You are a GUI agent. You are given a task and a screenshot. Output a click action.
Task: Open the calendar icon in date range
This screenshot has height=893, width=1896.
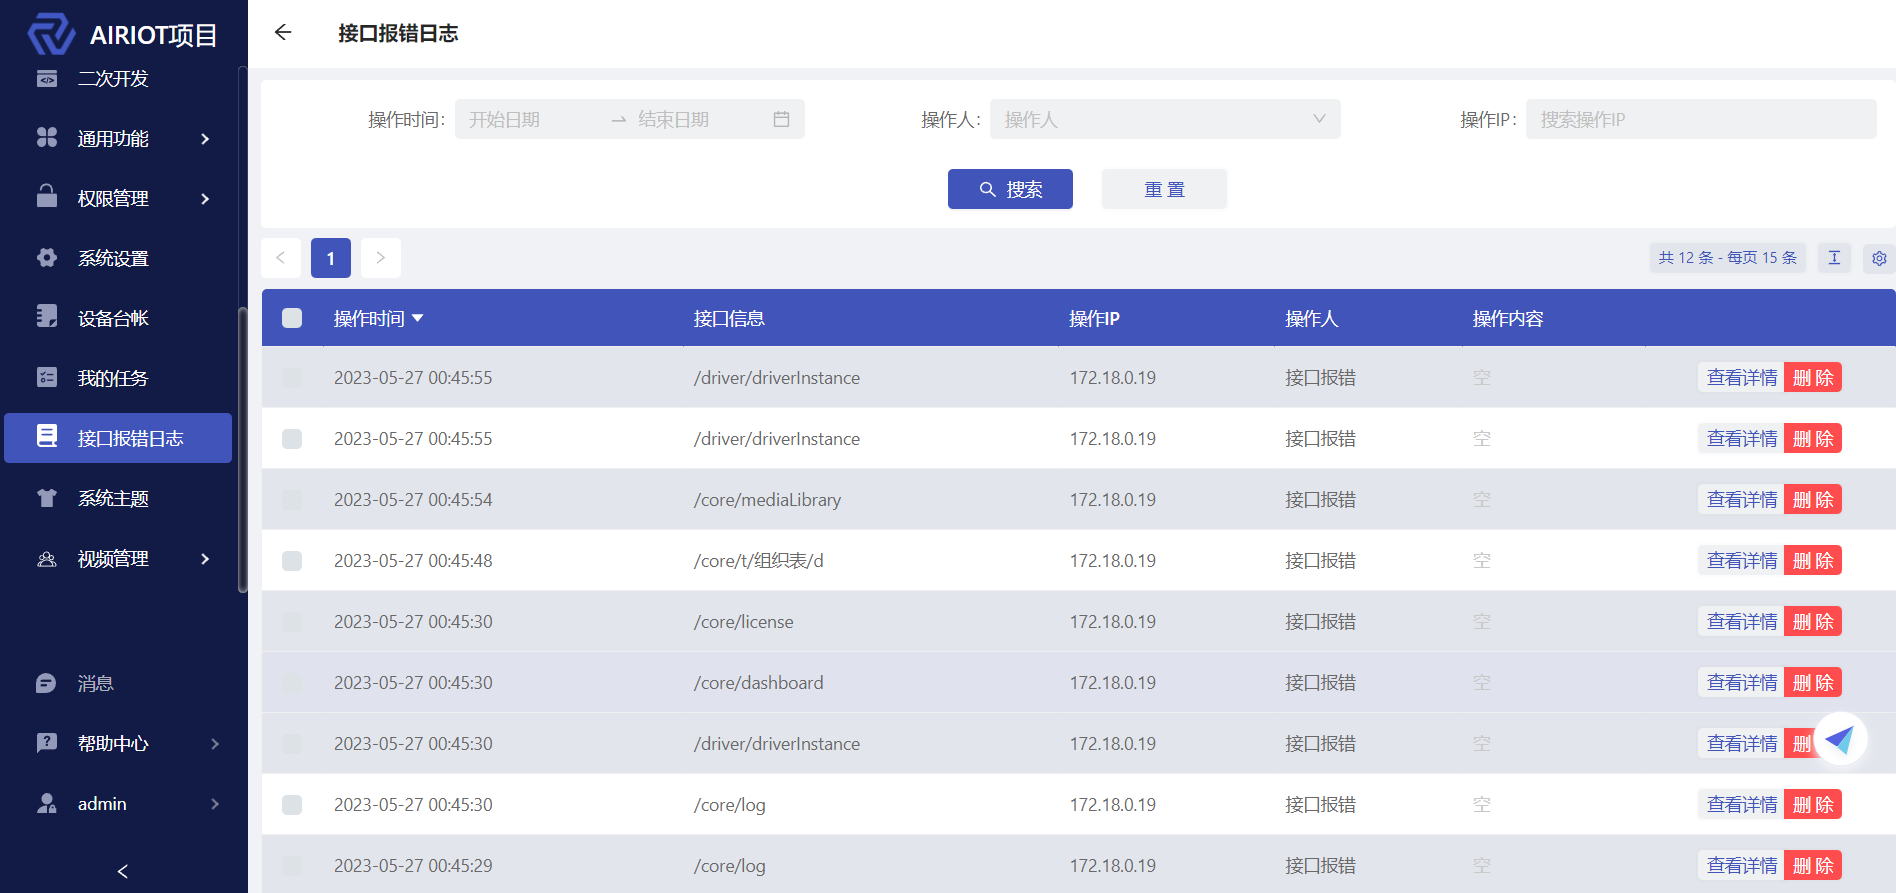tap(781, 119)
